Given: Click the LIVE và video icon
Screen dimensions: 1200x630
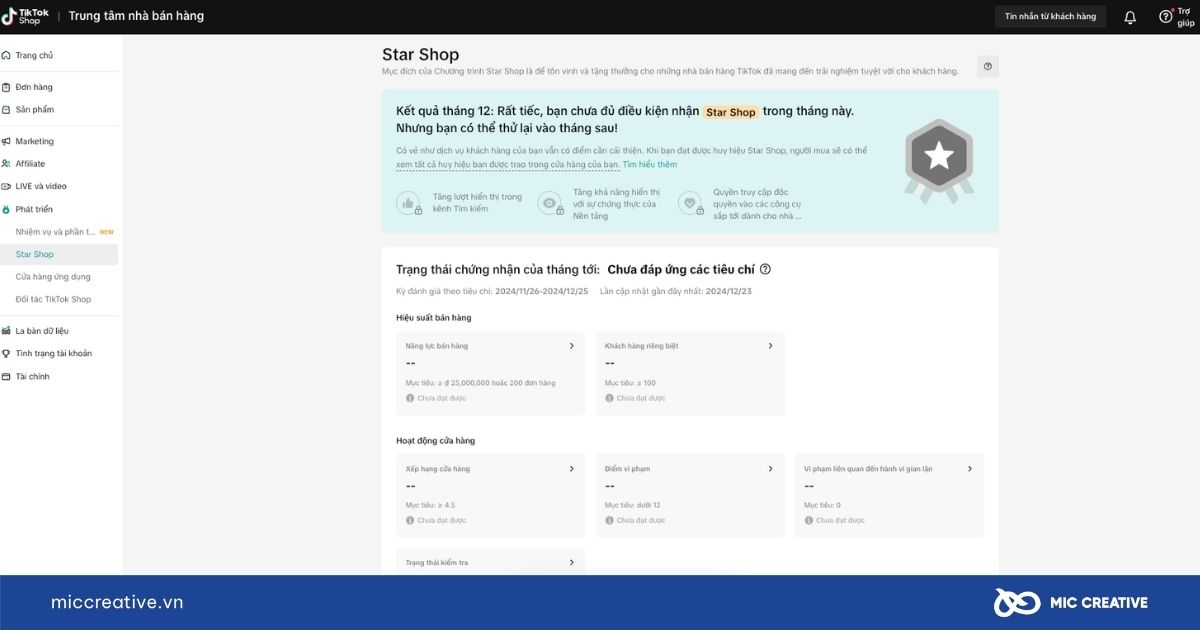Looking at the screenshot, I should click(x=6, y=186).
